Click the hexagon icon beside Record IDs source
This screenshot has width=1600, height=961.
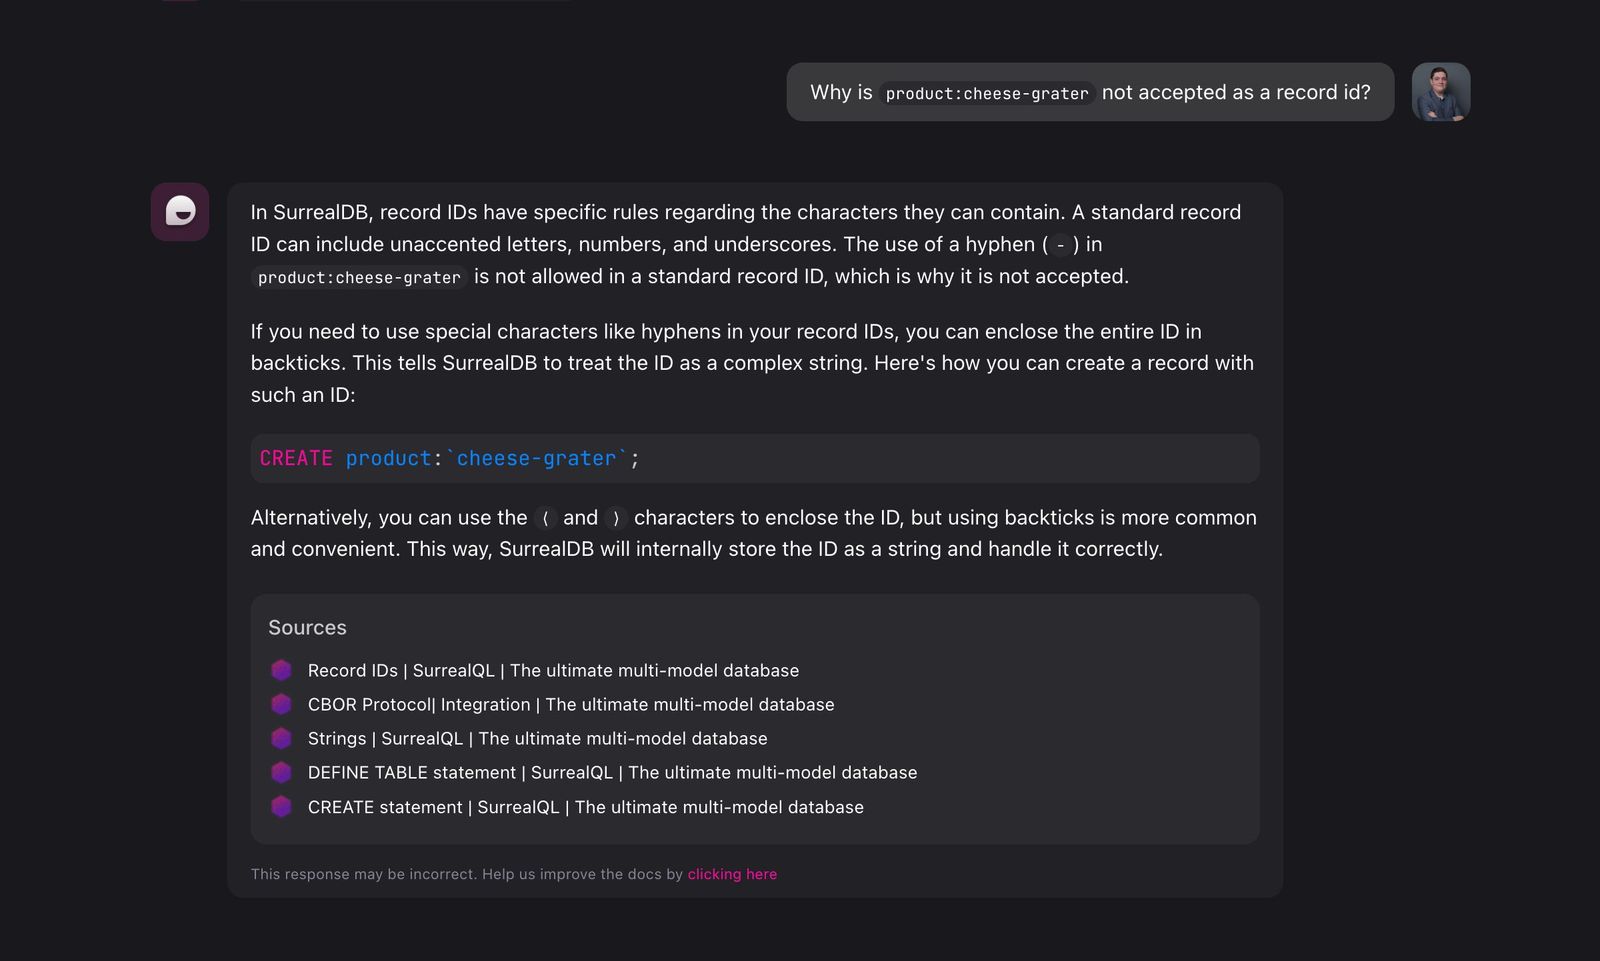tap(281, 670)
